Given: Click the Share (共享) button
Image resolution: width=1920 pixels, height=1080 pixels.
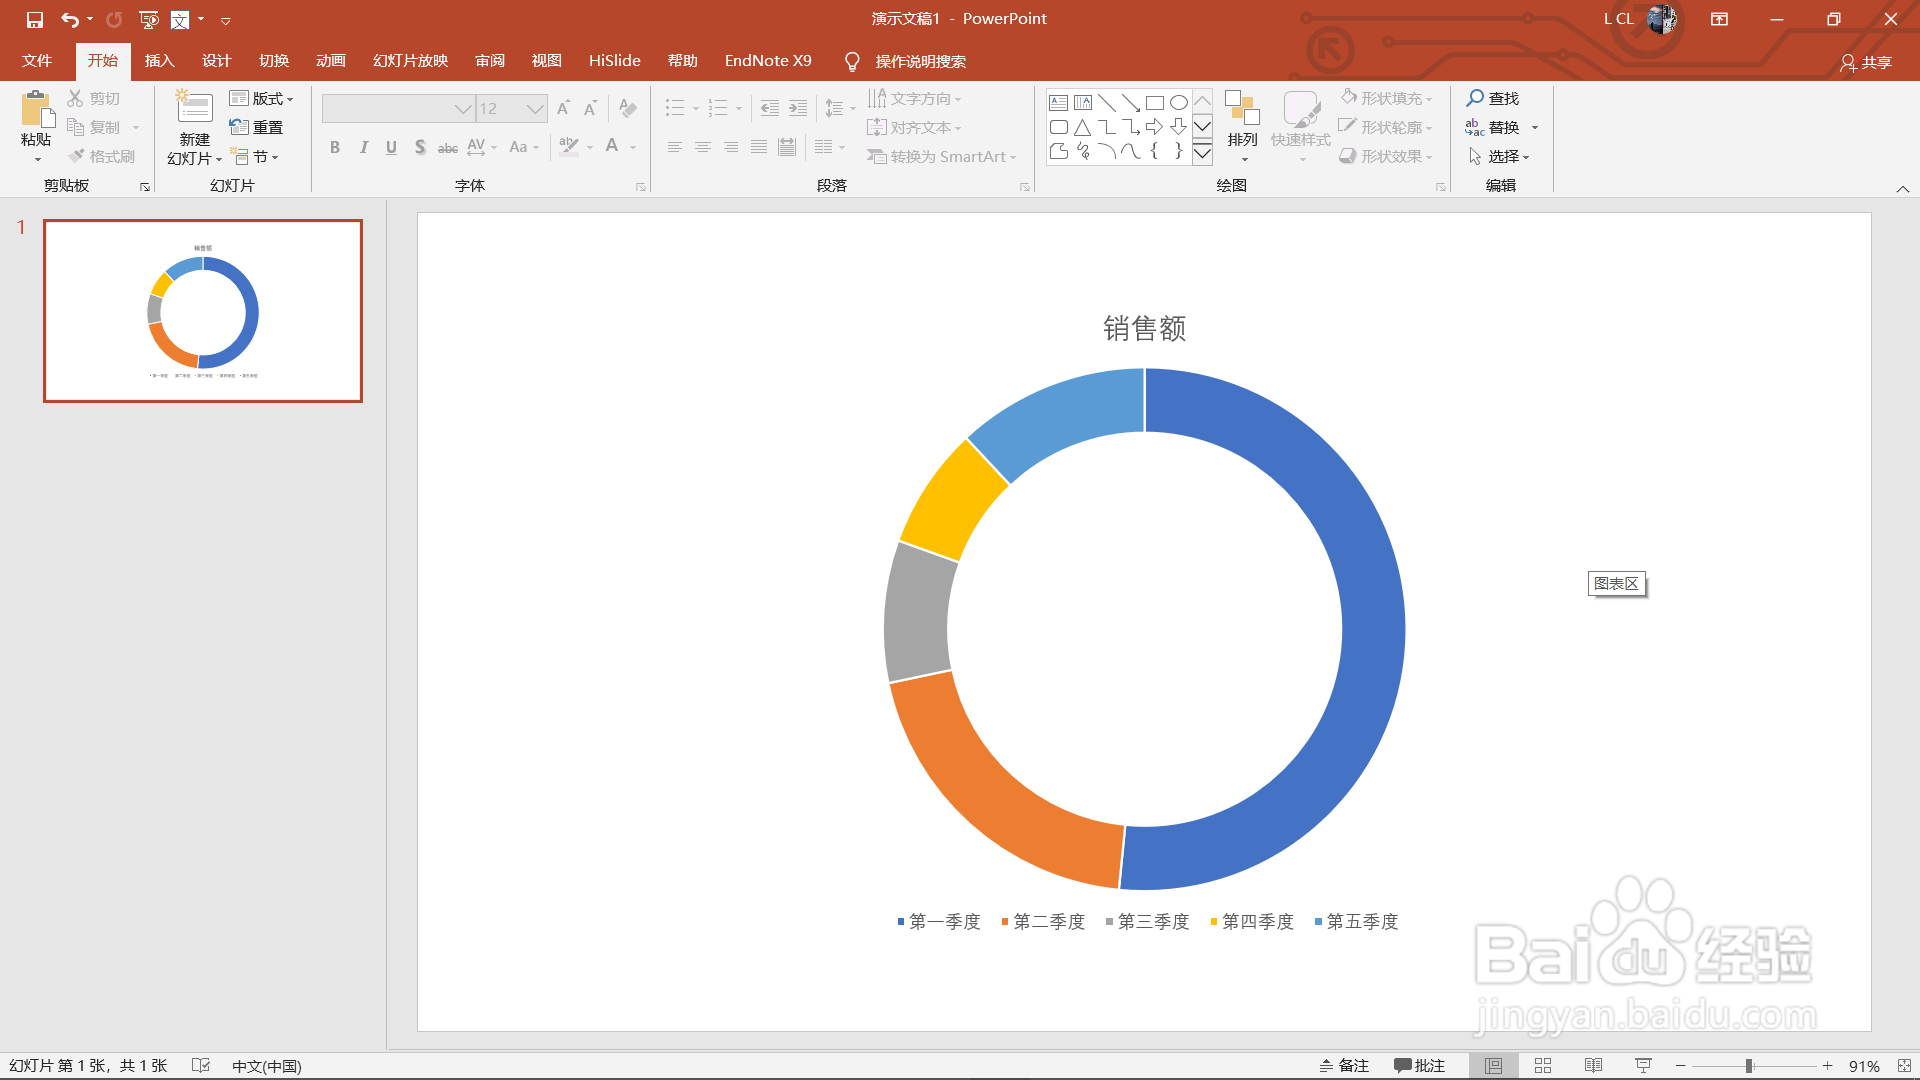Looking at the screenshot, I should [1866, 62].
